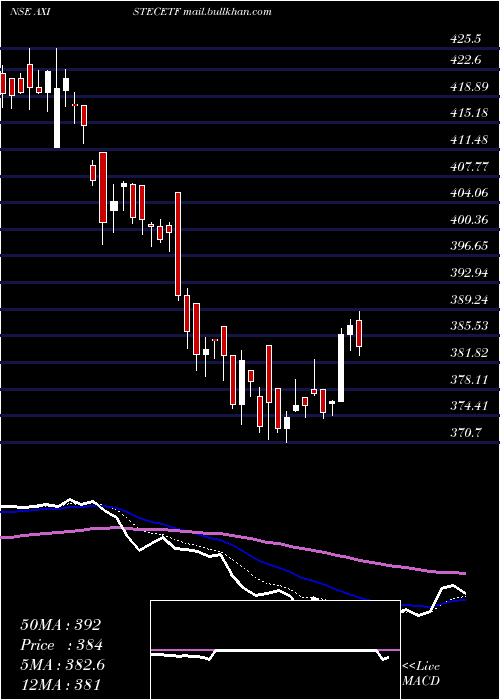The width and height of the screenshot is (500, 700).
Task: Click the 392.94 price axis label
Action: (x=469, y=273)
